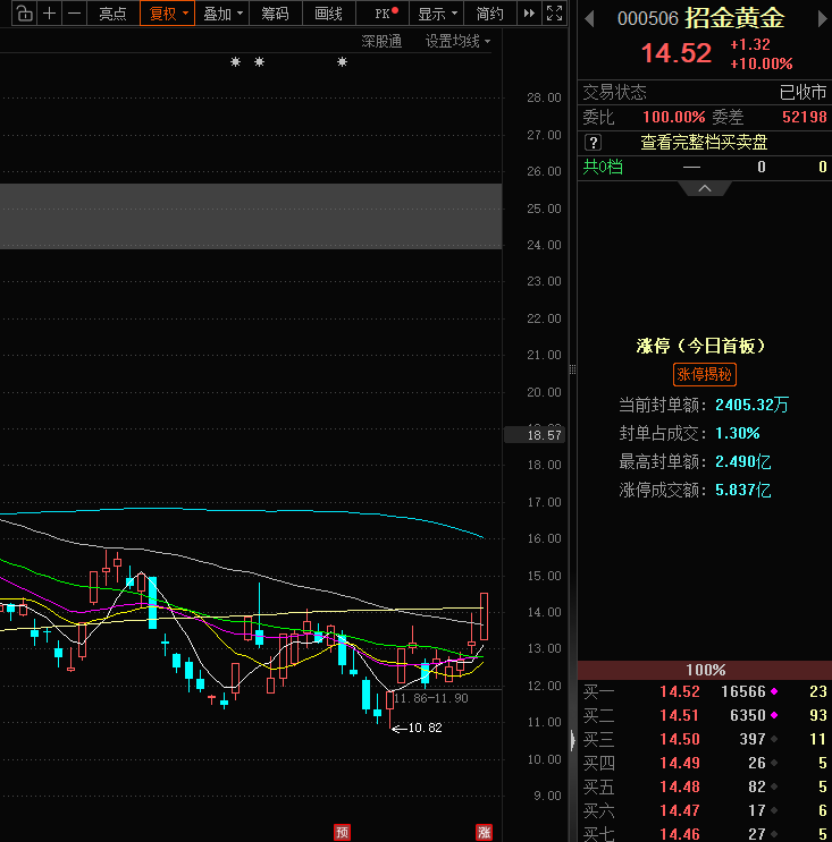Toggle fullscreen chart icon

(554, 13)
